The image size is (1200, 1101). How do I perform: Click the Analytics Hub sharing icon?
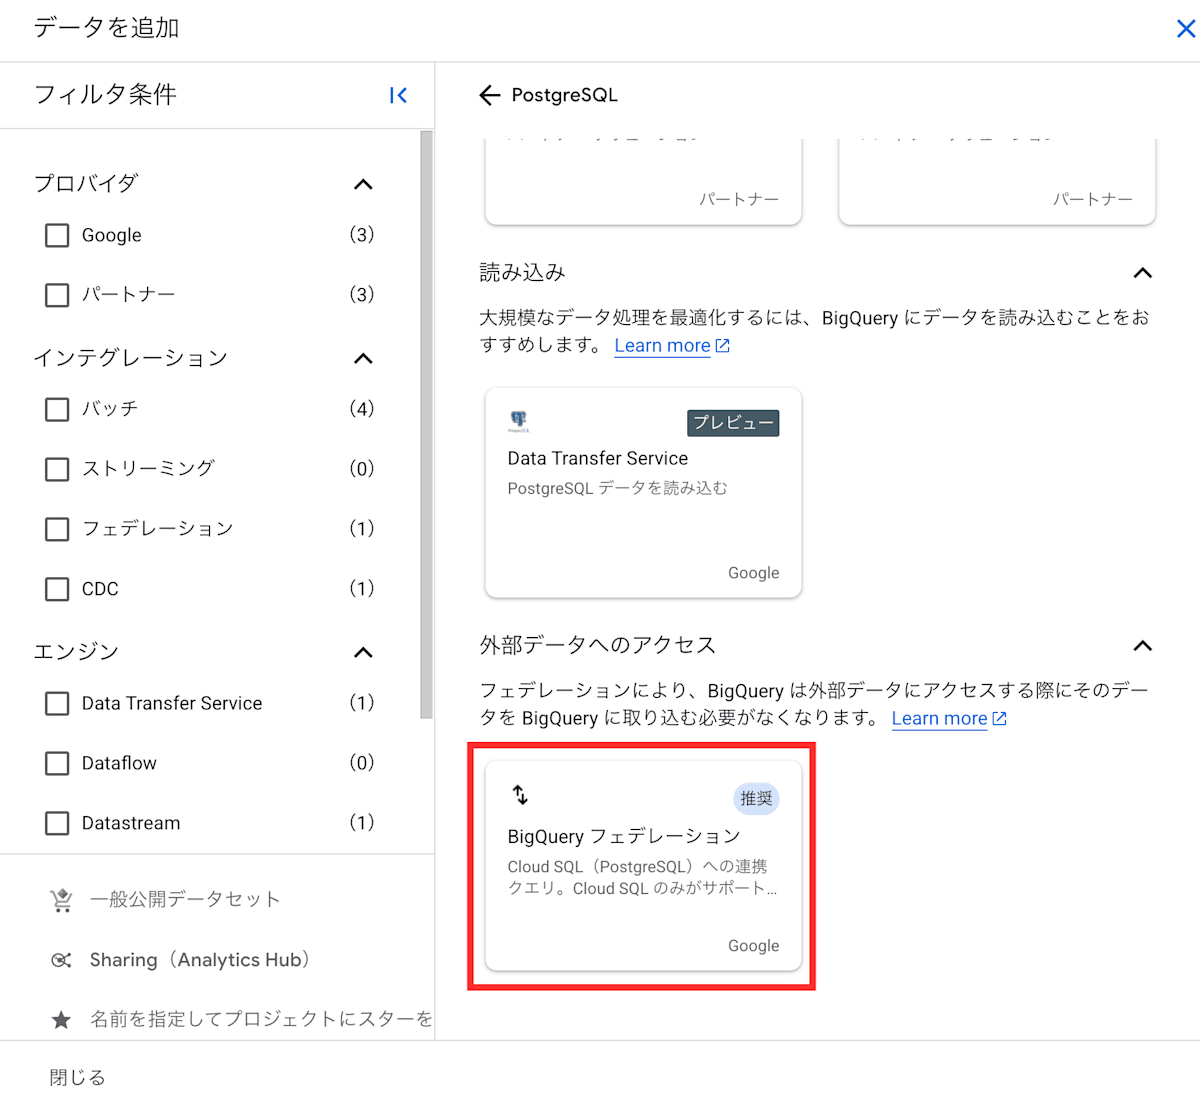[61, 960]
